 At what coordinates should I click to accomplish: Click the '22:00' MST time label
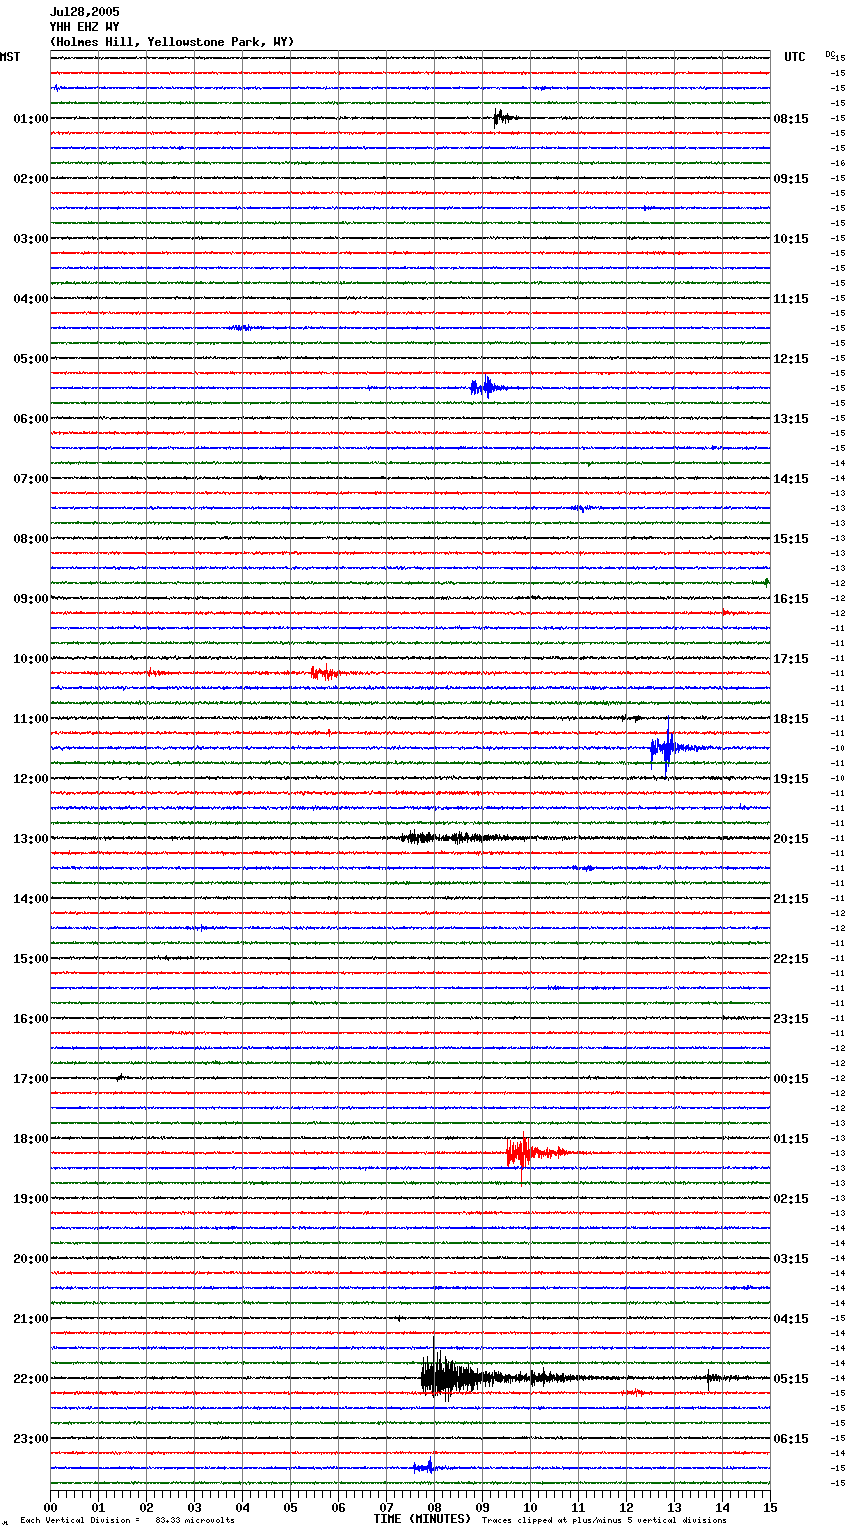coord(30,1379)
